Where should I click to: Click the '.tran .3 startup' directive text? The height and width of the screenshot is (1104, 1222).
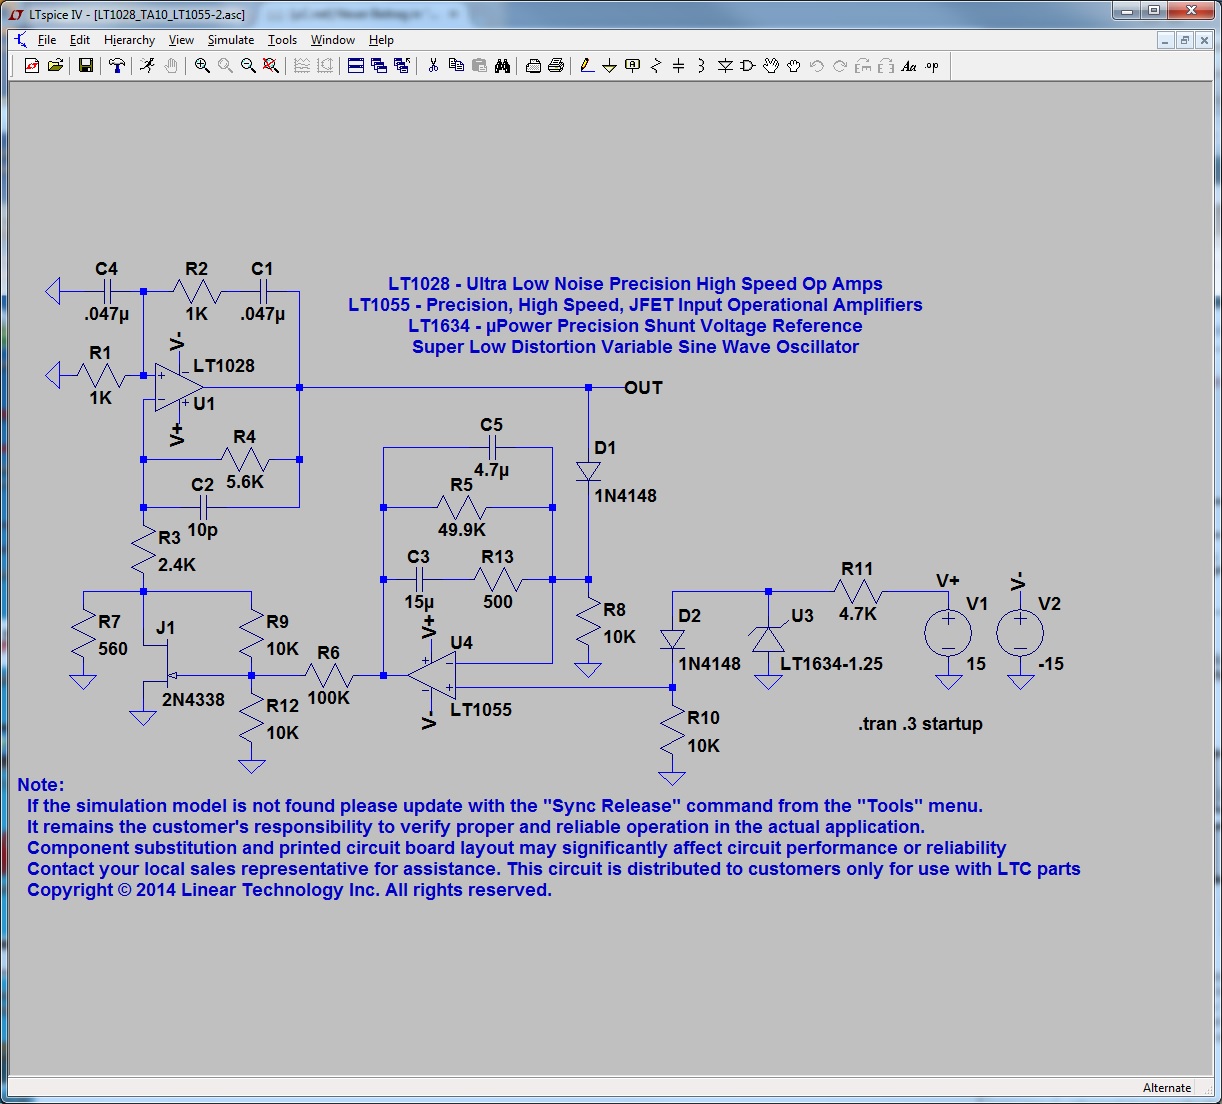pos(920,724)
